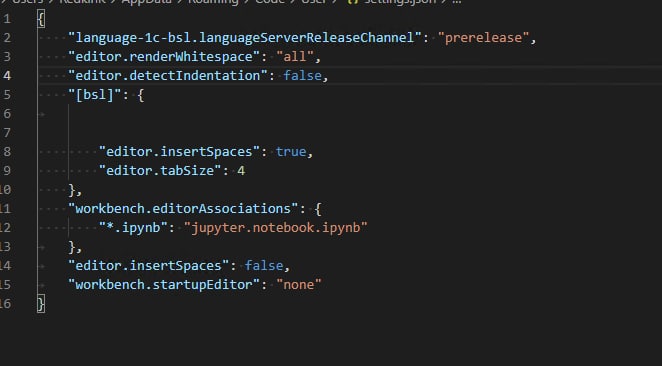Click the opening brace on line 1
The image size is (662, 366).
tap(41, 19)
